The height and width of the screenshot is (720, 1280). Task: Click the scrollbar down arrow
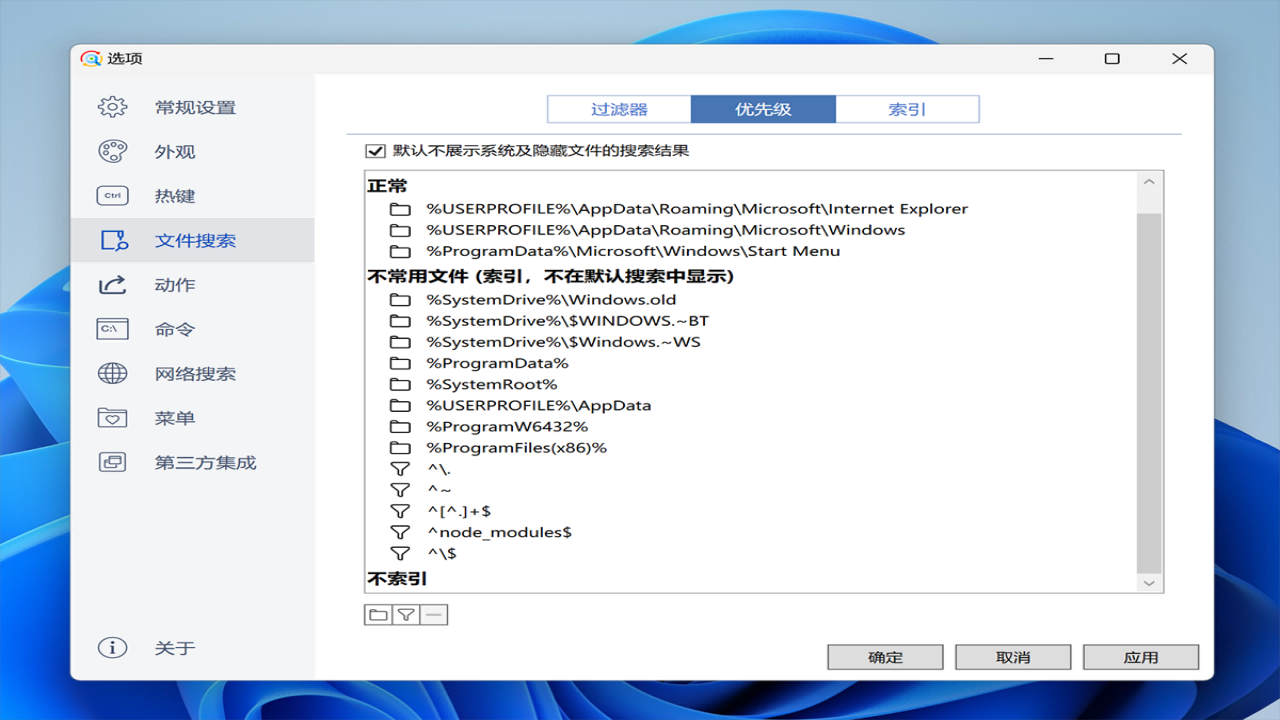click(x=1150, y=583)
